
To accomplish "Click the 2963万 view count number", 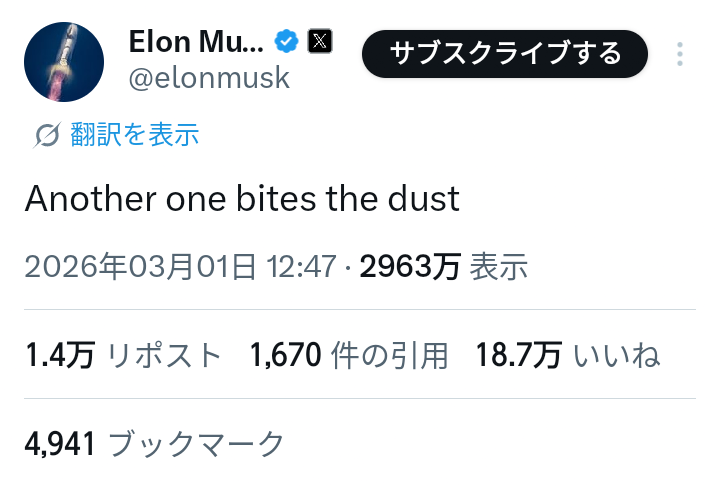I will tap(410, 266).
